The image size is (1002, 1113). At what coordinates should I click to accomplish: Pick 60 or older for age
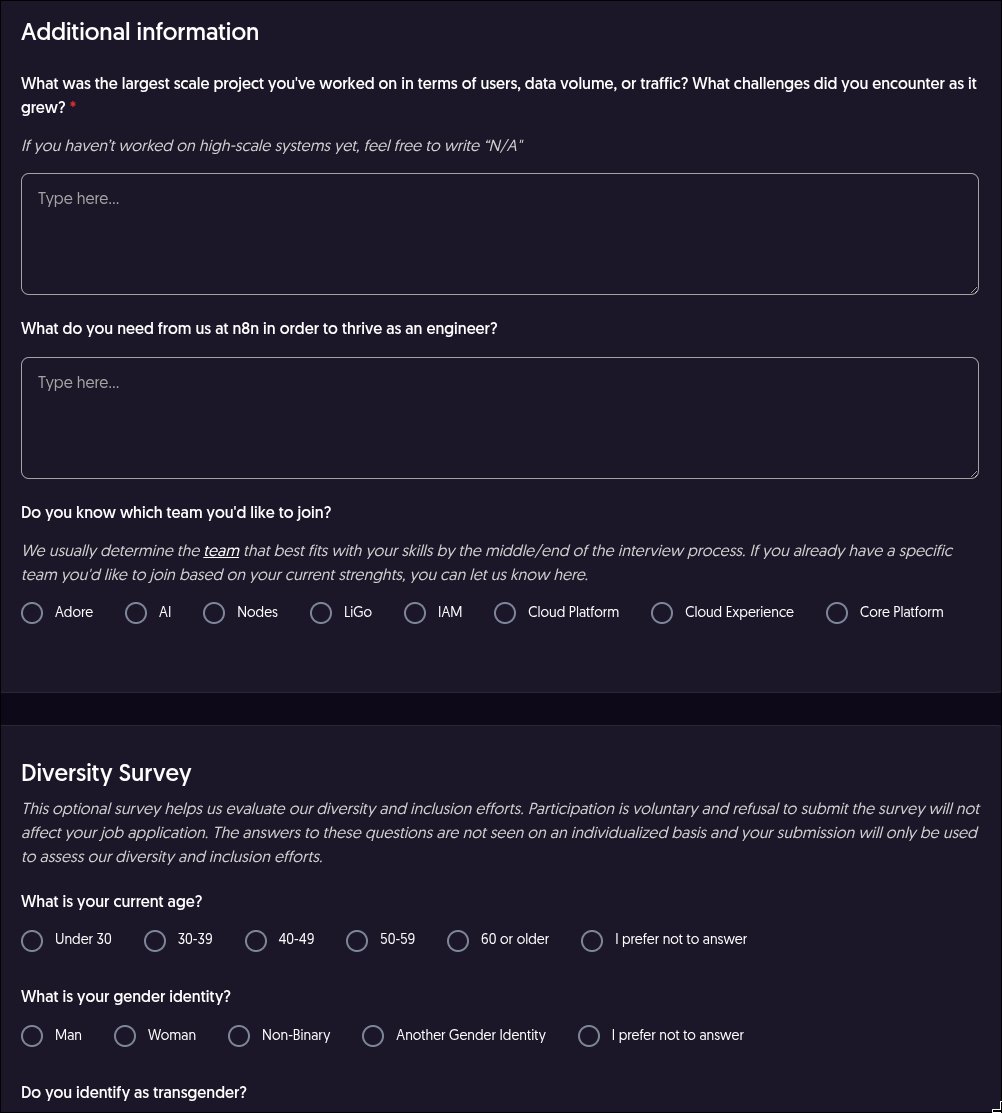click(x=458, y=941)
